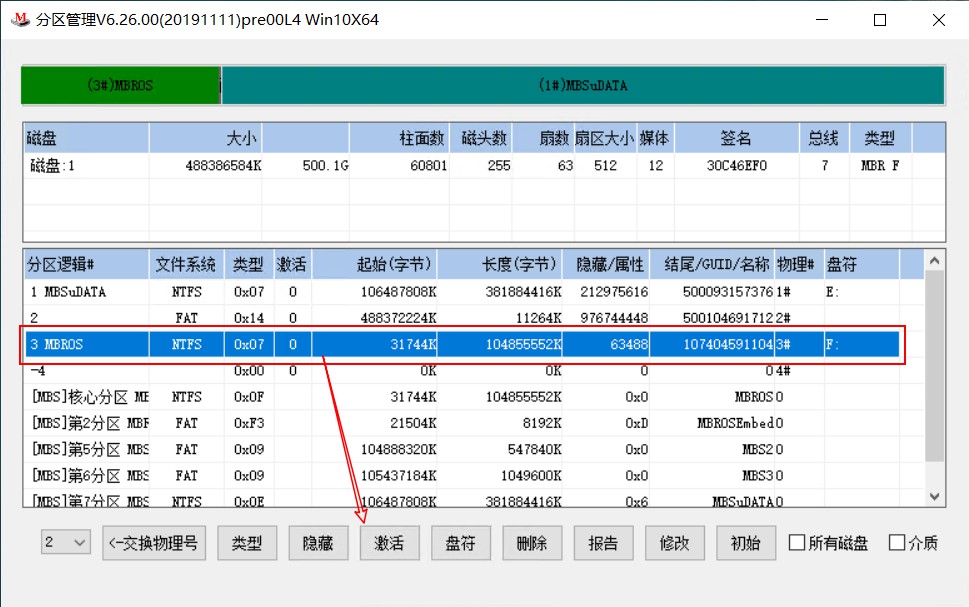Click the 初始 button to initialize disk
969x607 pixels.
tap(745, 543)
